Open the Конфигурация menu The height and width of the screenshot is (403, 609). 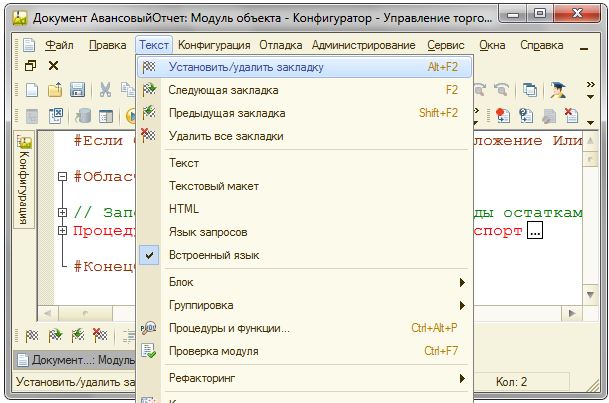coord(215,45)
